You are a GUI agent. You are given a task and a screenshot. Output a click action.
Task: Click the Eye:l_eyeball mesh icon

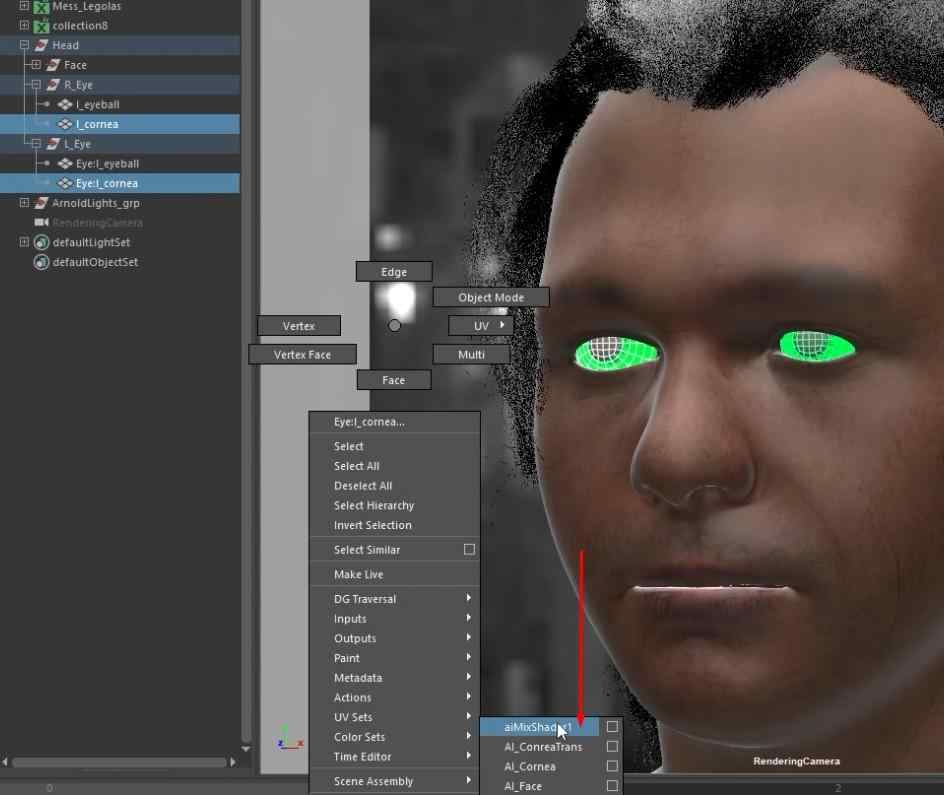65,164
